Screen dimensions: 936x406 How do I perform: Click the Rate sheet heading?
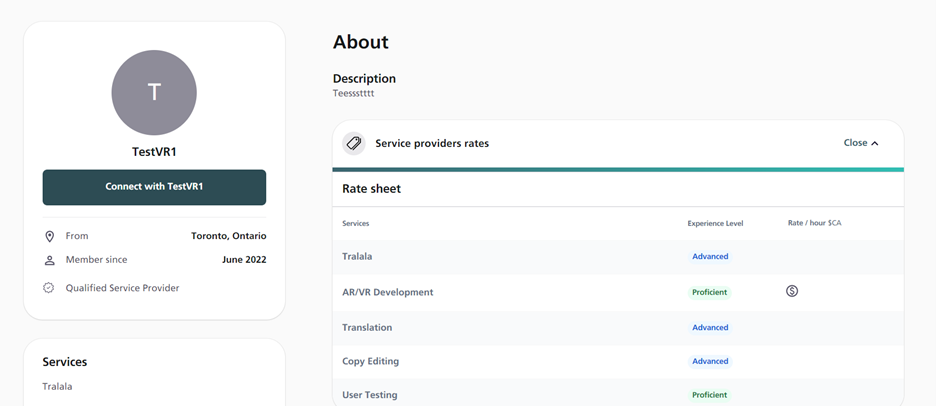(371, 189)
